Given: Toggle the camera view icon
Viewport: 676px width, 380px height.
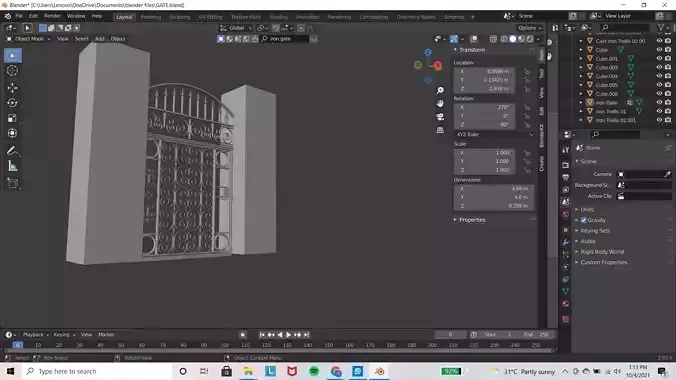Looking at the screenshot, I should click(x=440, y=117).
